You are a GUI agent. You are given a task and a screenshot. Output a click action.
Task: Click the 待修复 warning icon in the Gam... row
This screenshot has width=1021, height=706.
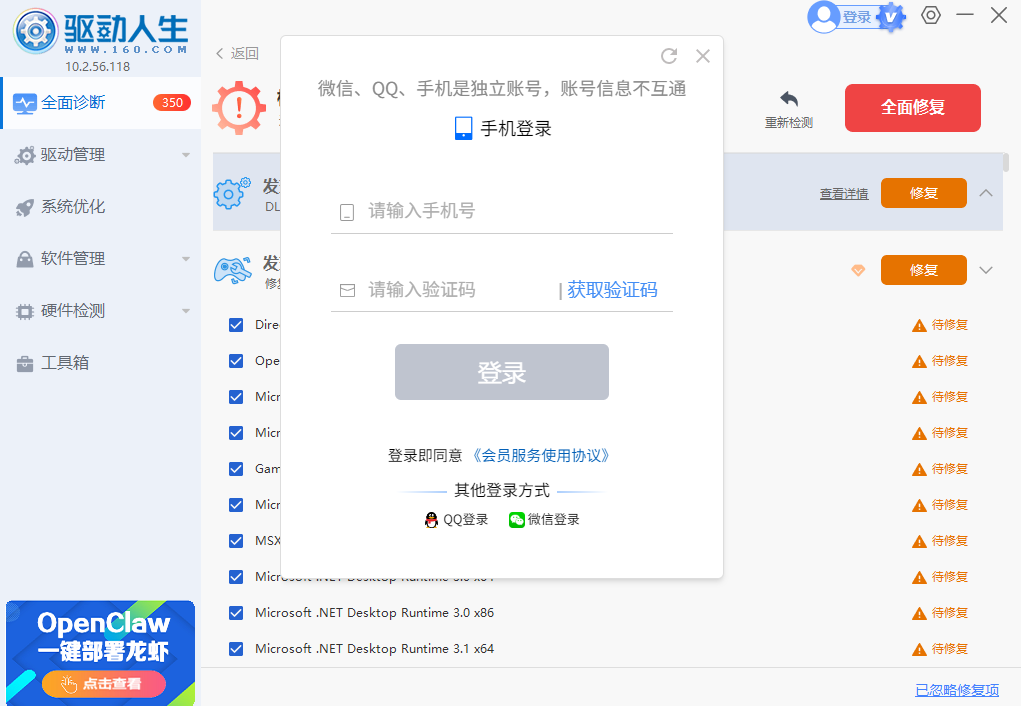(919, 470)
